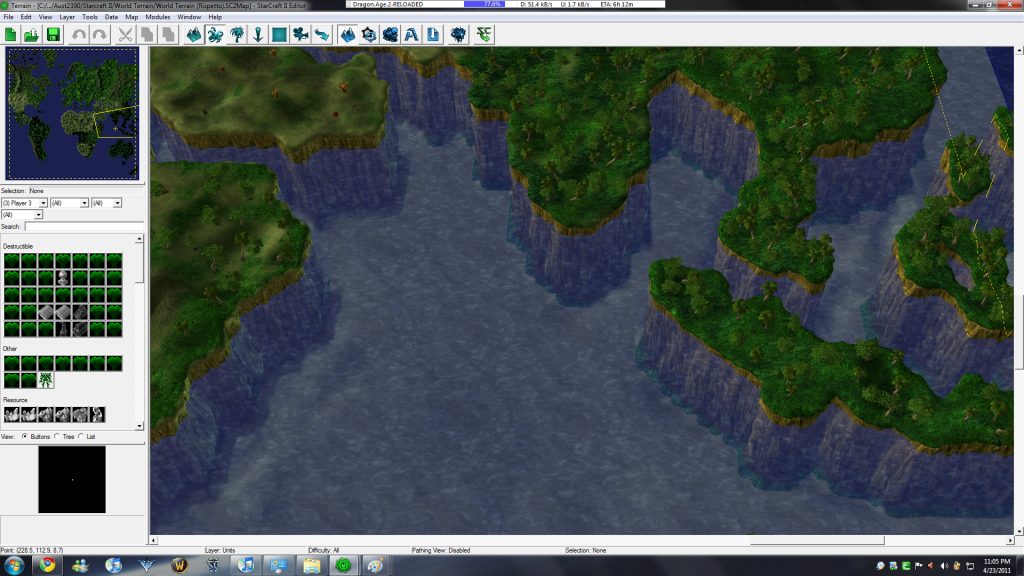Cut selection with the scissors icon
This screenshot has height=576, width=1024.
coord(125,35)
